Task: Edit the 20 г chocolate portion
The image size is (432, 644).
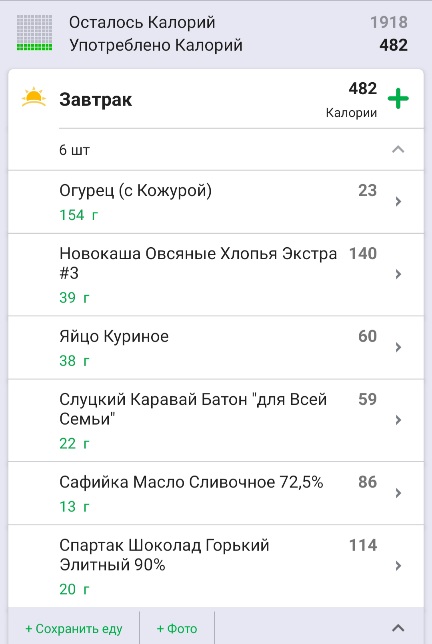Action: pos(74,589)
